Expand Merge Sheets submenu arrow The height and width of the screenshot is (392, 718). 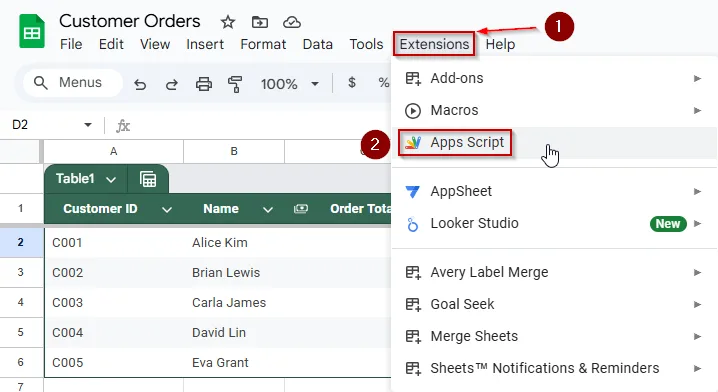(697, 337)
